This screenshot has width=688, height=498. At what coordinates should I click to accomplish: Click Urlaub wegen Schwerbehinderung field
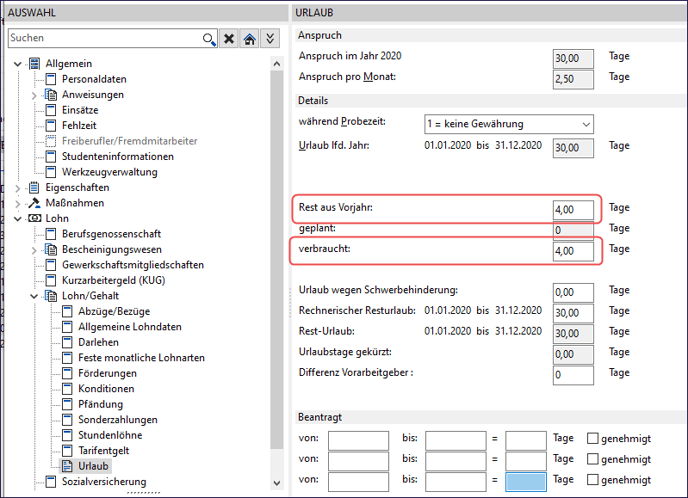point(573,292)
